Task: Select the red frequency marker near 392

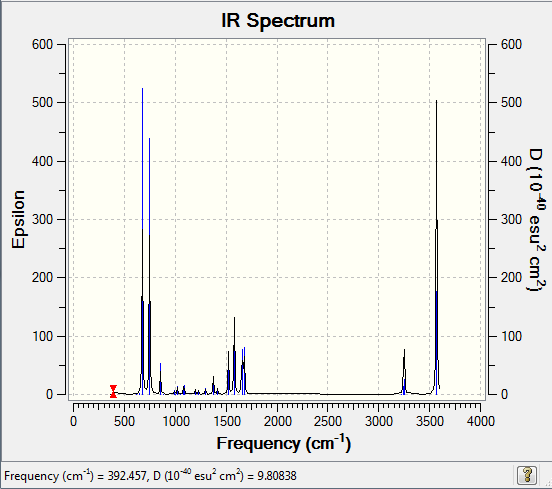Action: (x=113, y=391)
